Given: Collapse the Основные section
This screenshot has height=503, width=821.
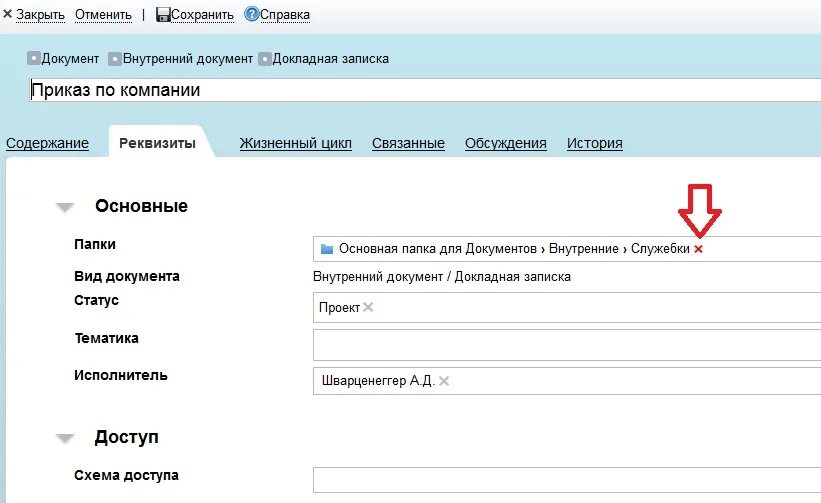Looking at the screenshot, I should (x=65, y=208).
